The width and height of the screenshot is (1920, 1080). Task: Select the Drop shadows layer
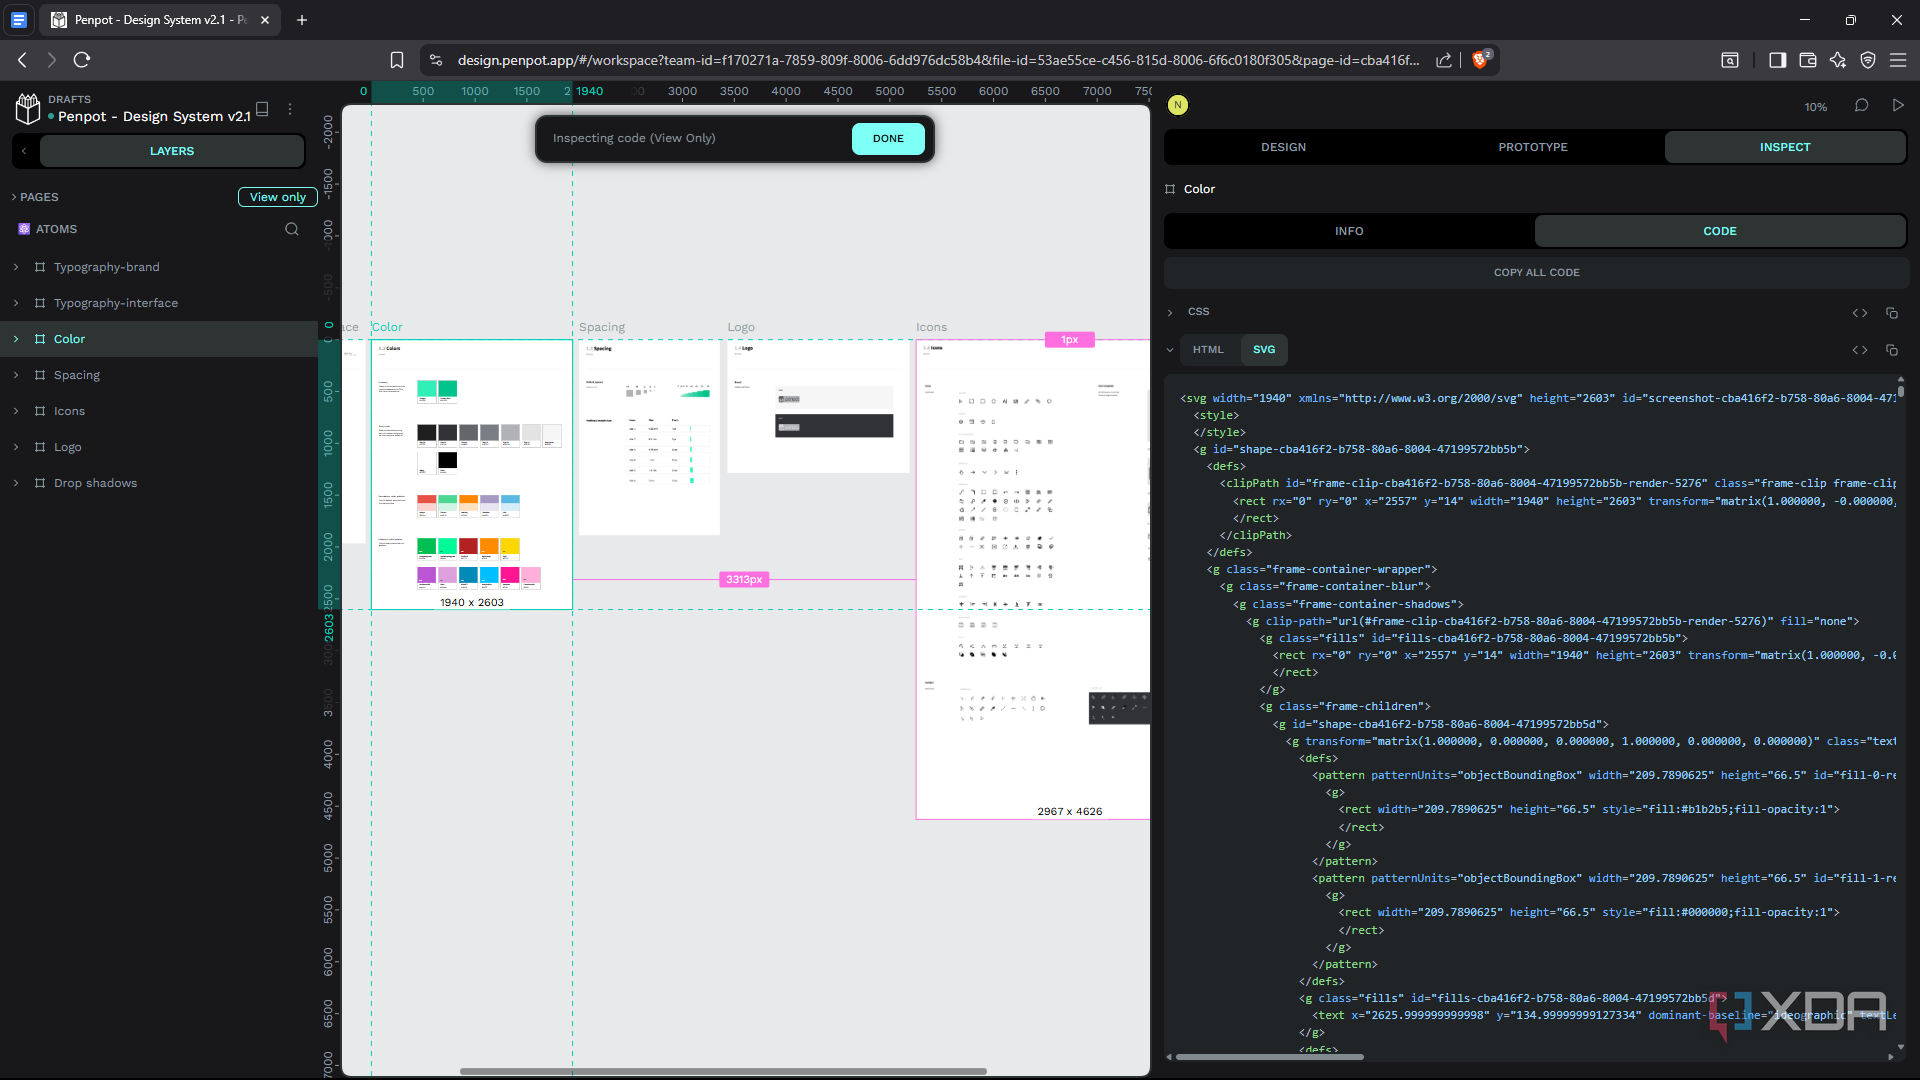pos(95,483)
